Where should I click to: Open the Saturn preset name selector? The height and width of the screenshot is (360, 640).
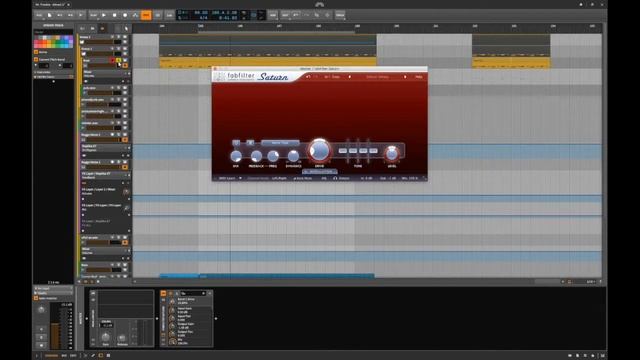click(378, 77)
